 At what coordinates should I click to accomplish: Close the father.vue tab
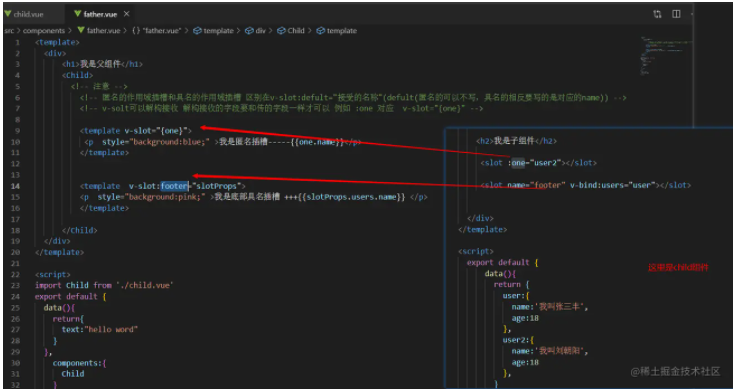tap(126, 14)
